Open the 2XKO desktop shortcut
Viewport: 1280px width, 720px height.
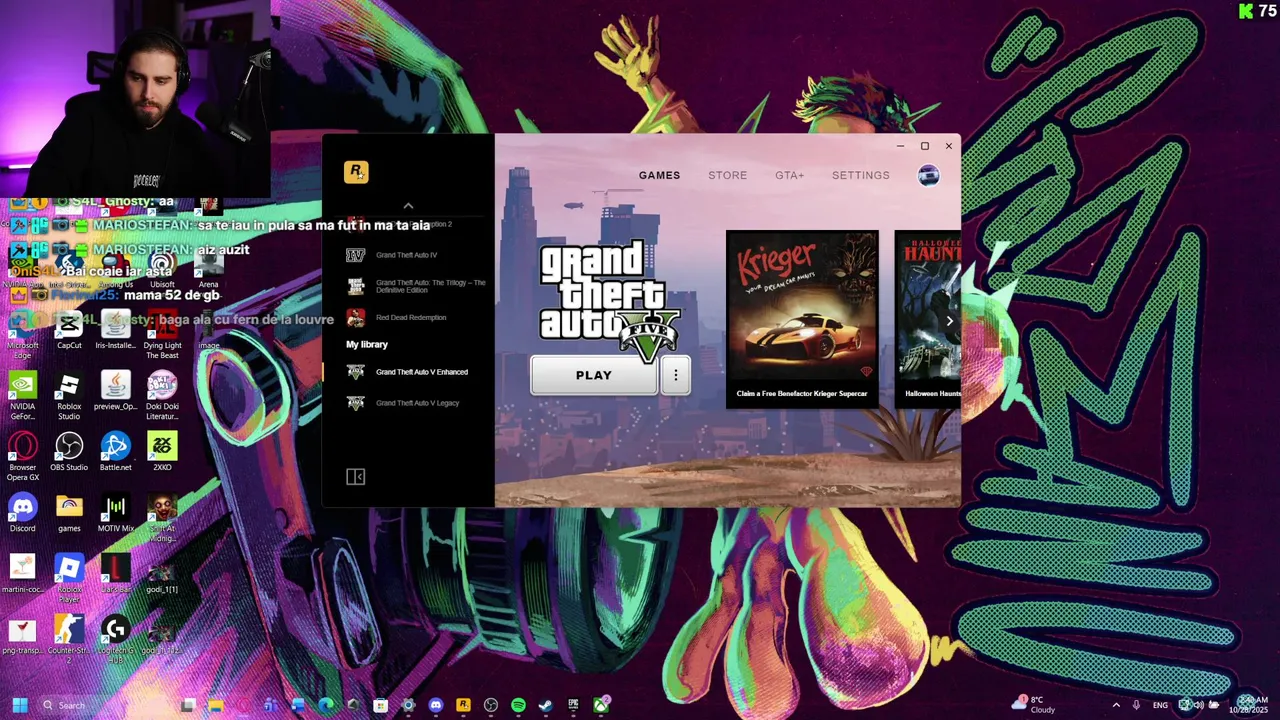click(162, 452)
